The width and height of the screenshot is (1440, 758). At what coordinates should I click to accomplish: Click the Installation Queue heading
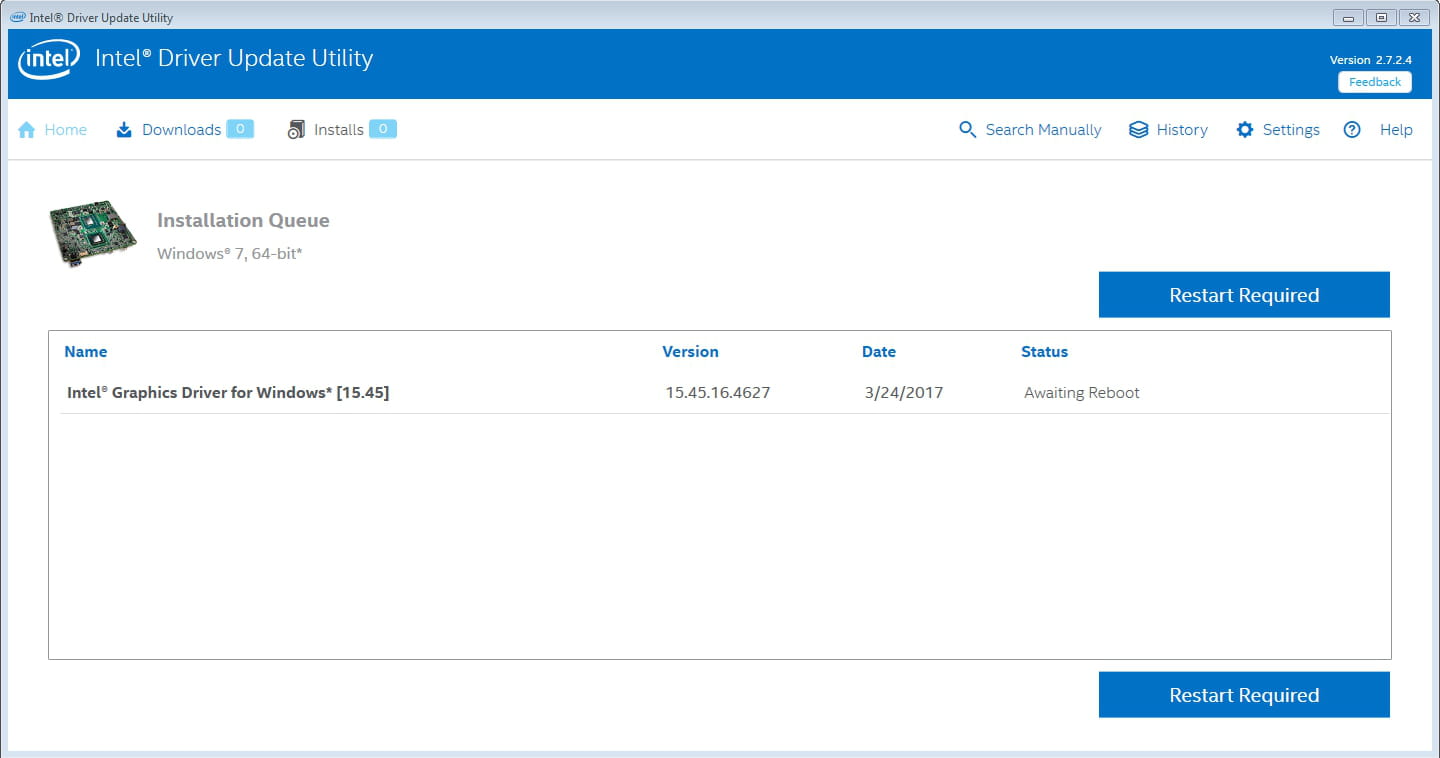243,221
